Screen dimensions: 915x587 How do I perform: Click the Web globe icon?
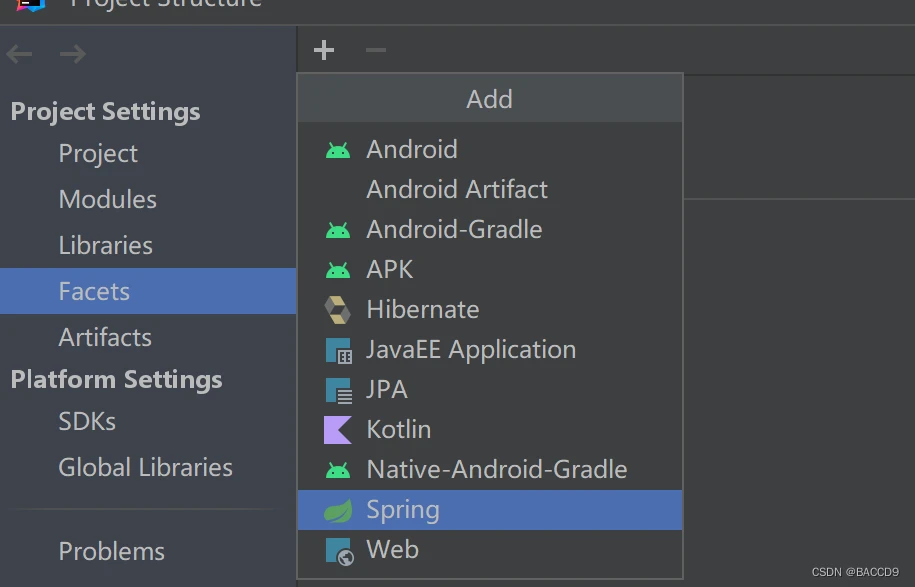tap(340, 551)
